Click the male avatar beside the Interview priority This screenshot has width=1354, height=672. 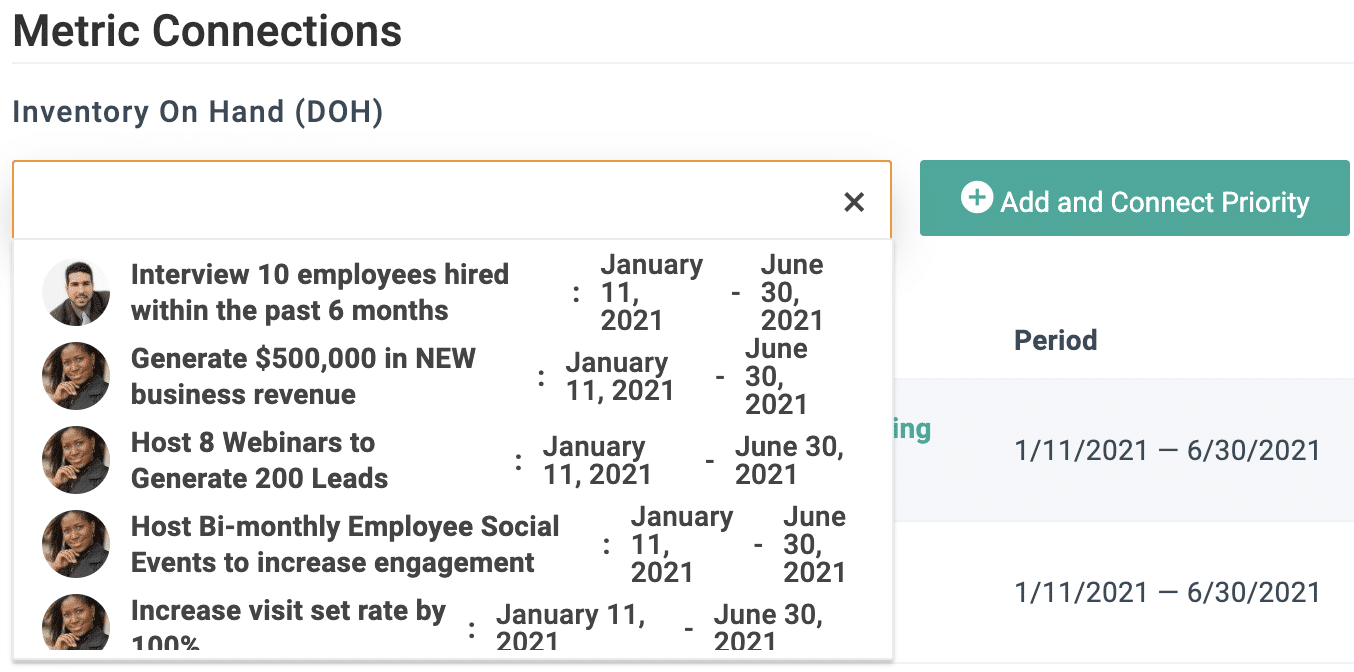click(76, 293)
